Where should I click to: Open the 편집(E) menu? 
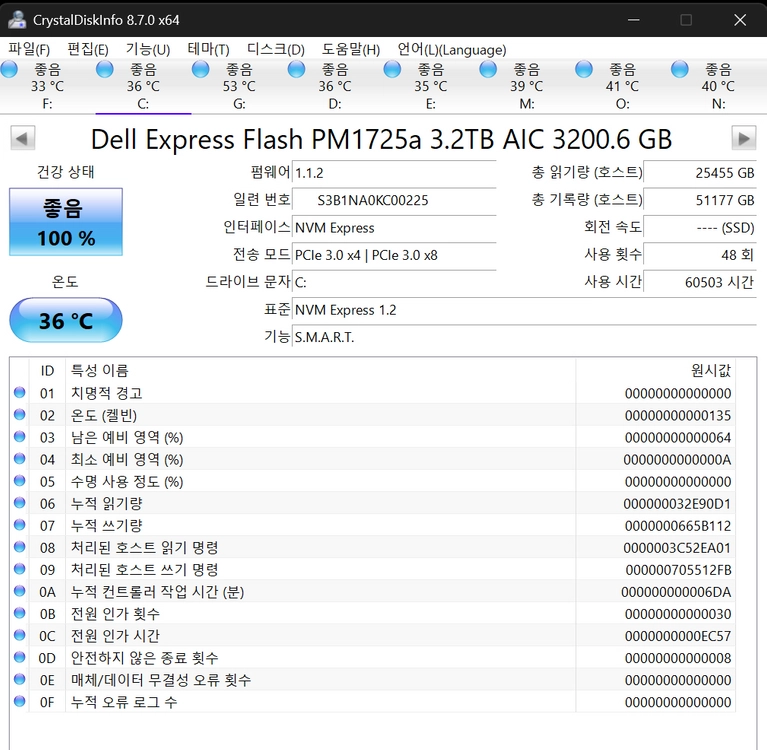[88, 49]
